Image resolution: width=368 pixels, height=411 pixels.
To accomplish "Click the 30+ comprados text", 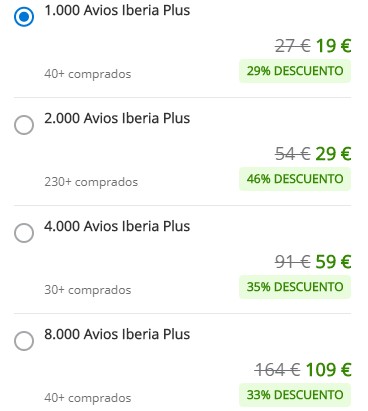I will click(x=88, y=290).
